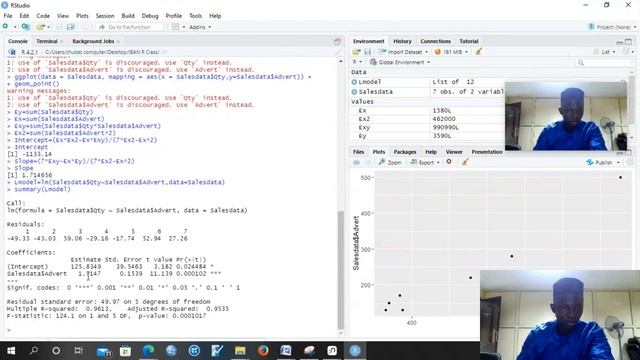Click the clear console broom icon
The height and width of the screenshot is (360, 640).
(337, 52)
